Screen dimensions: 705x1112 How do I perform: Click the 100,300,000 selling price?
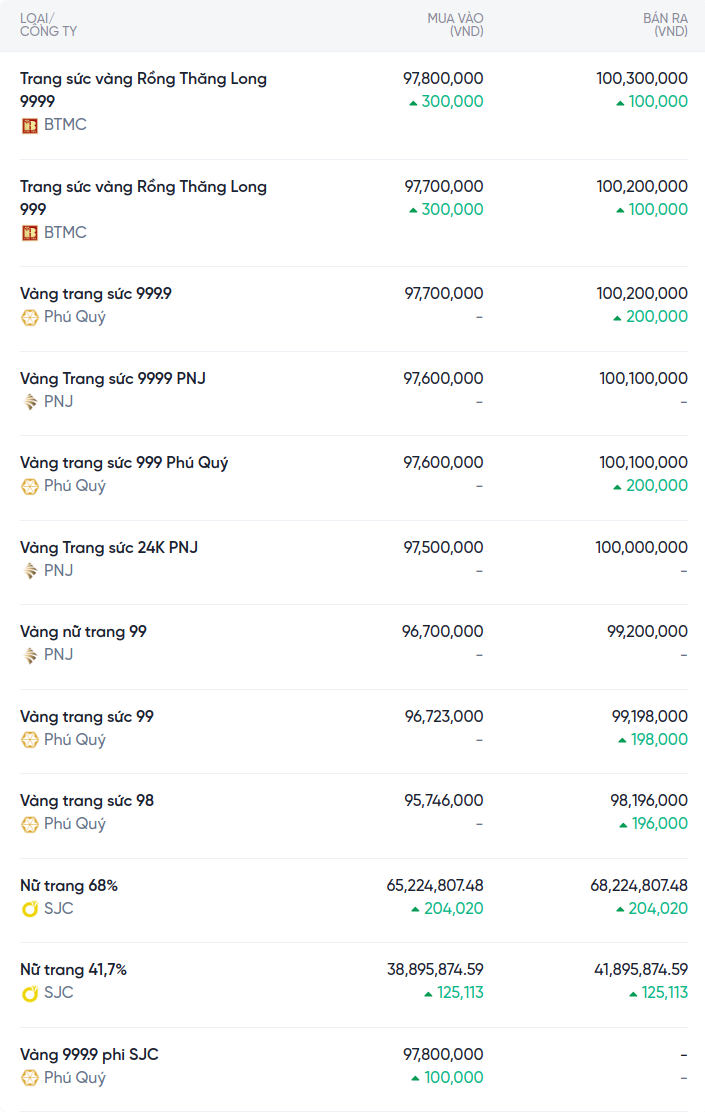641,78
